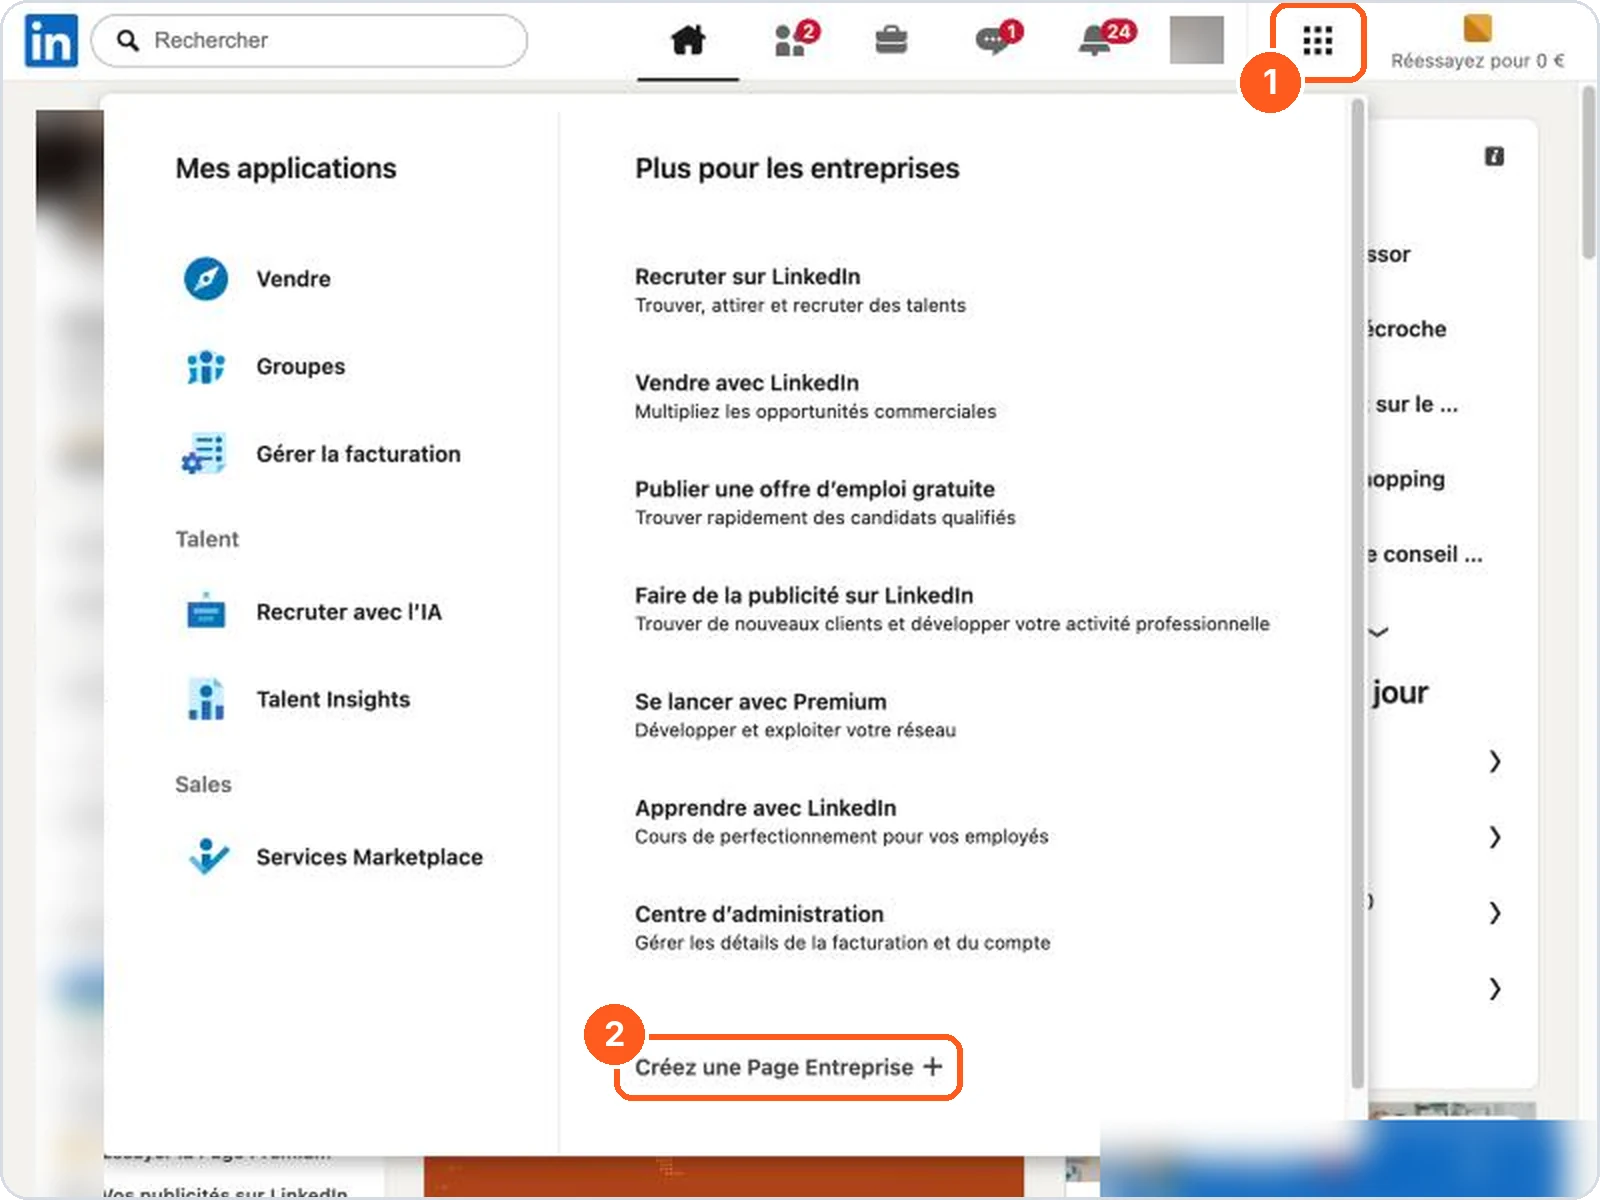Focus the Rechercher search field
Image resolution: width=1600 pixels, height=1200 pixels.
click(309, 41)
